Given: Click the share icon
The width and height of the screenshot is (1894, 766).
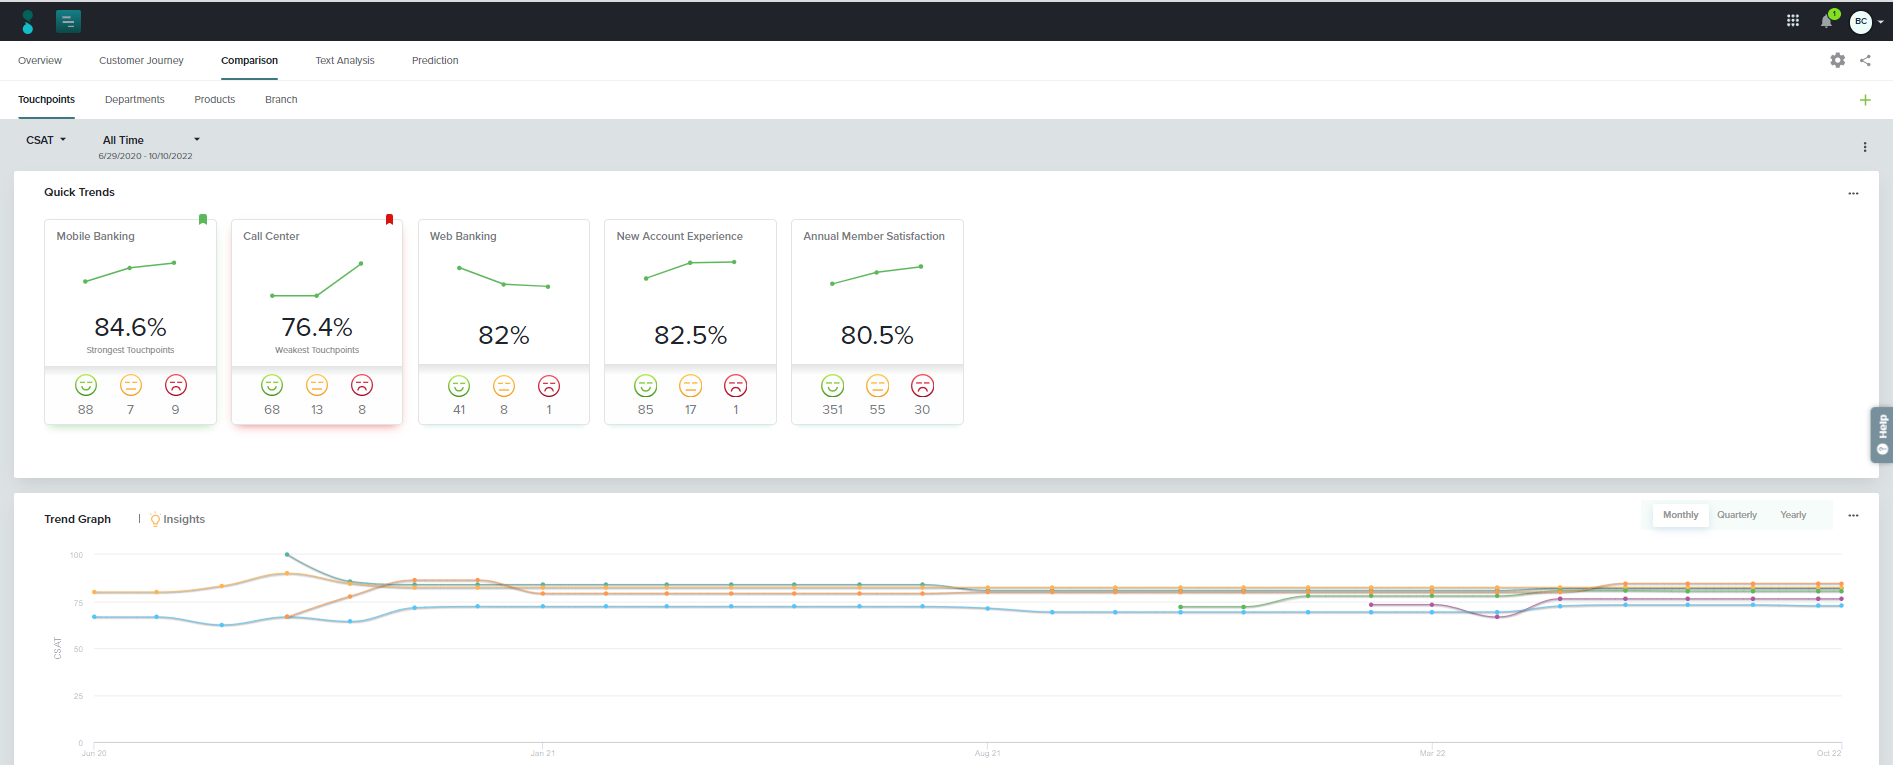Looking at the screenshot, I should tap(1865, 60).
